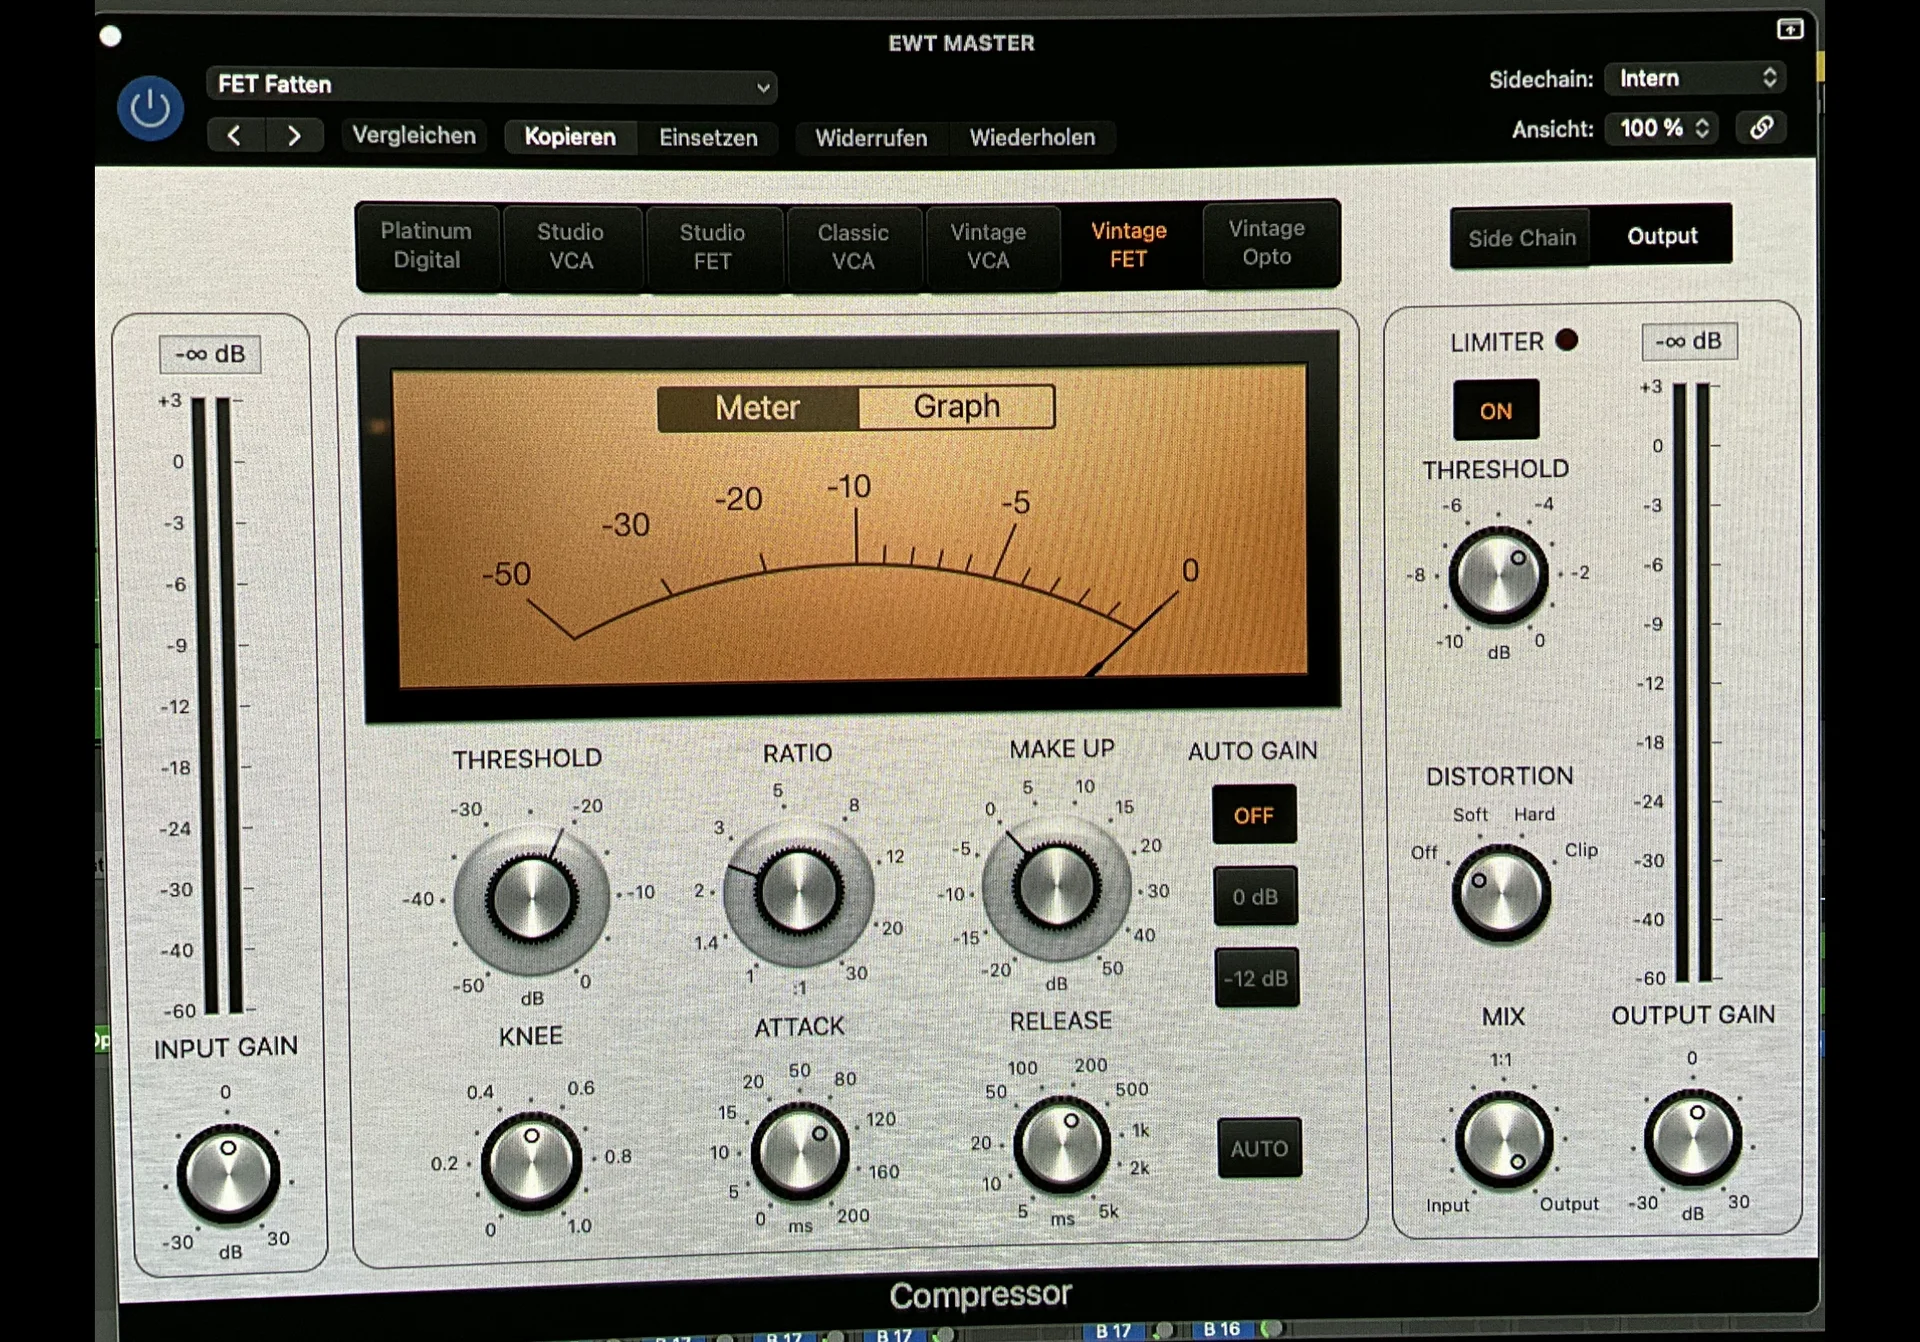Click the previous preset arrow

point(234,136)
